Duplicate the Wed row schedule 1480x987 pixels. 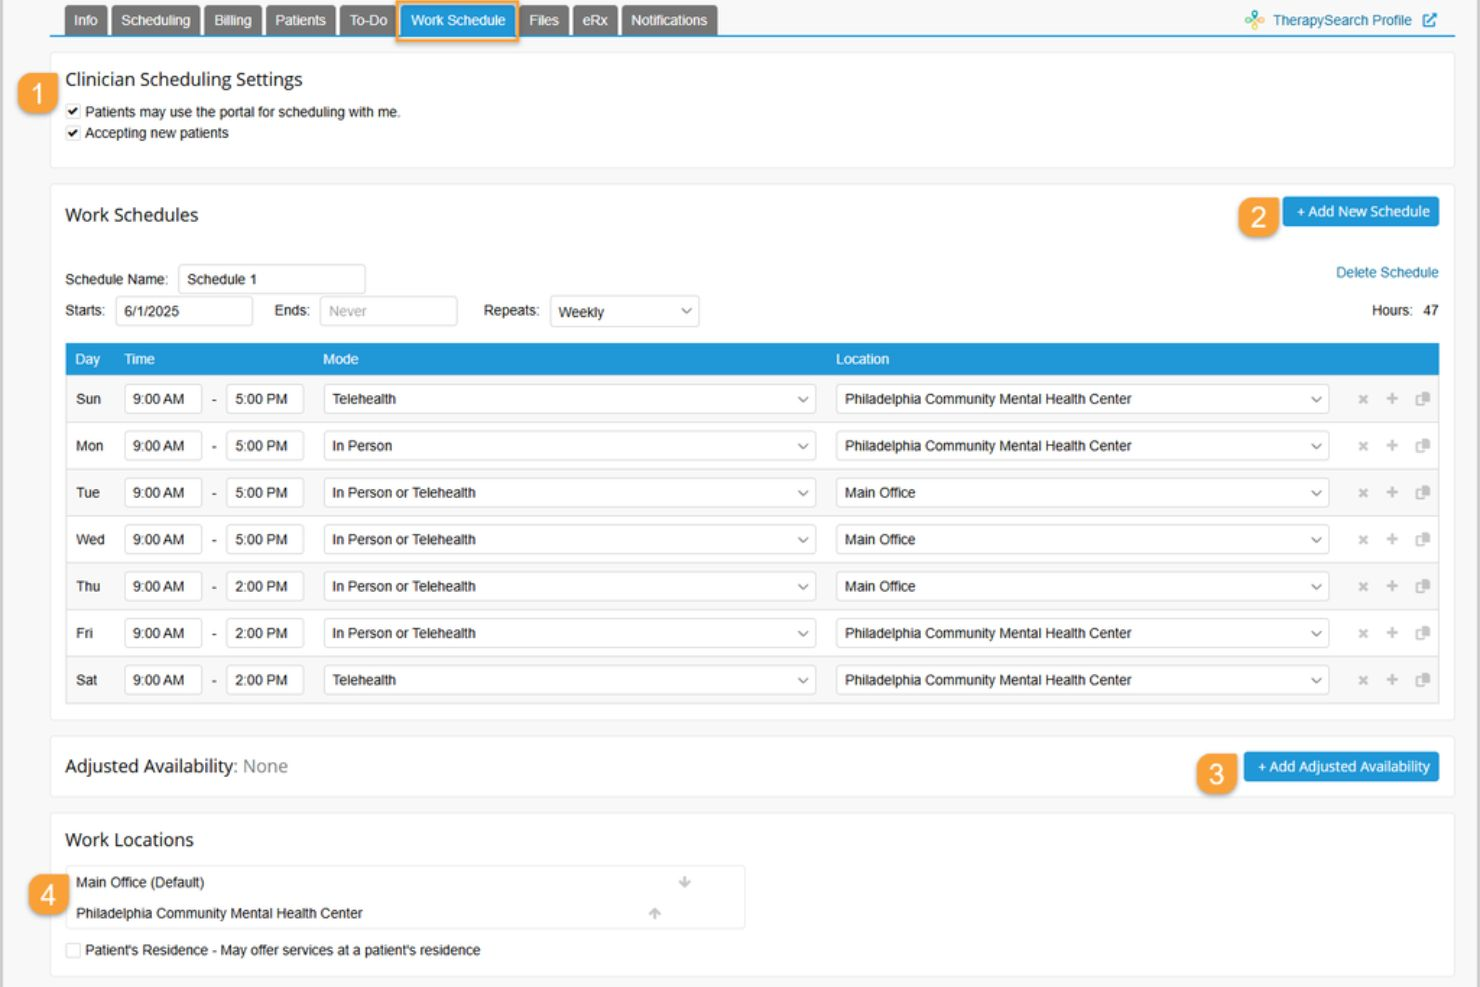[x=1422, y=540]
